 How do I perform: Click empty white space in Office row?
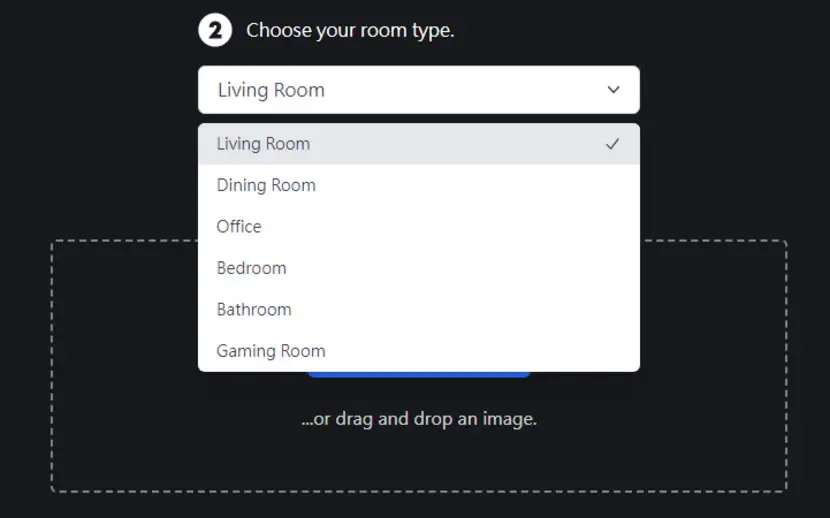450,226
